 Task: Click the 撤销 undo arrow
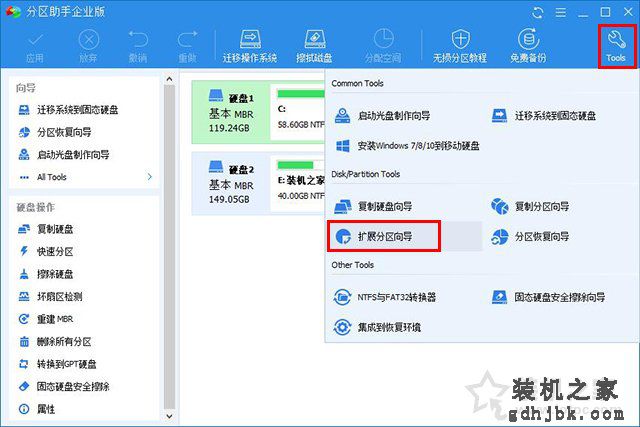(138, 47)
